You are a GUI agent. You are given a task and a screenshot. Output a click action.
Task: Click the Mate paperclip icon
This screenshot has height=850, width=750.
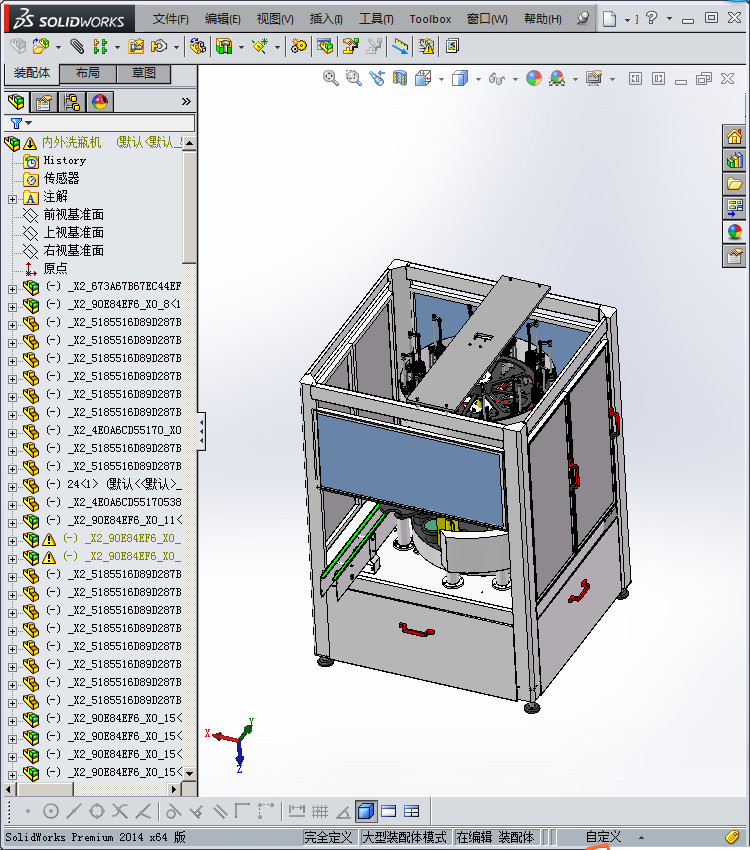[x=77, y=47]
